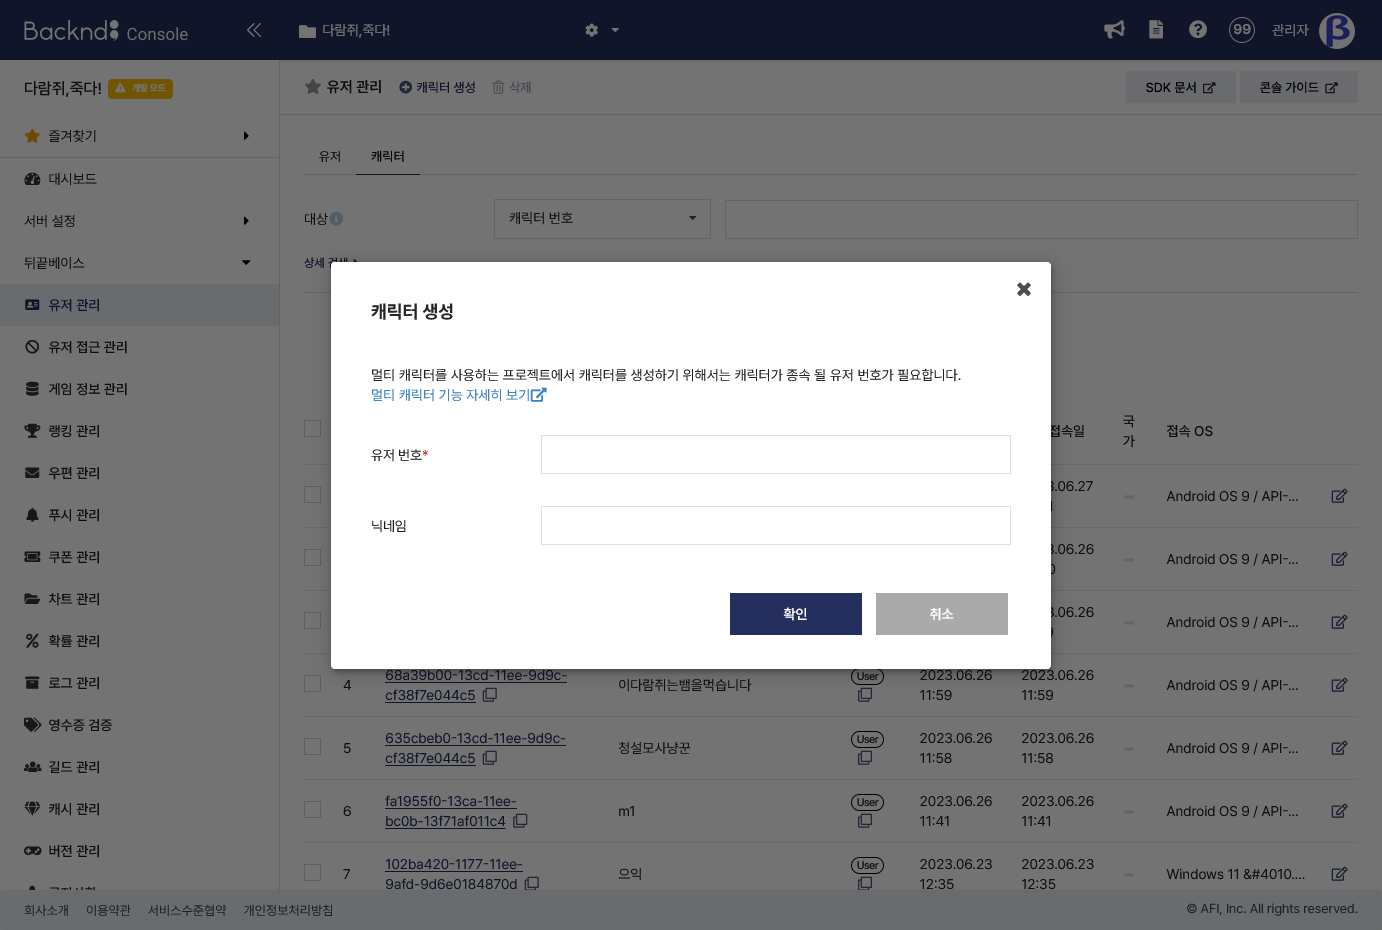
Task: Click the 99 notification badge
Action: coord(1242,30)
